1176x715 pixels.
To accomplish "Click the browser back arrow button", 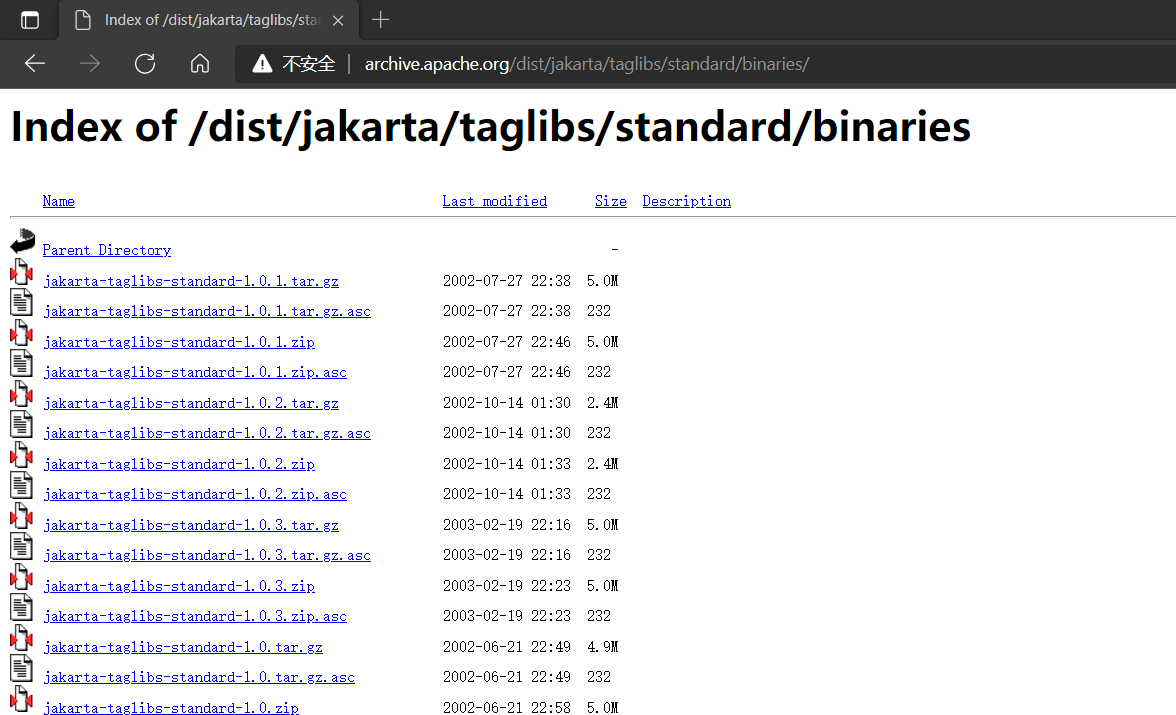I will (34, 64).
